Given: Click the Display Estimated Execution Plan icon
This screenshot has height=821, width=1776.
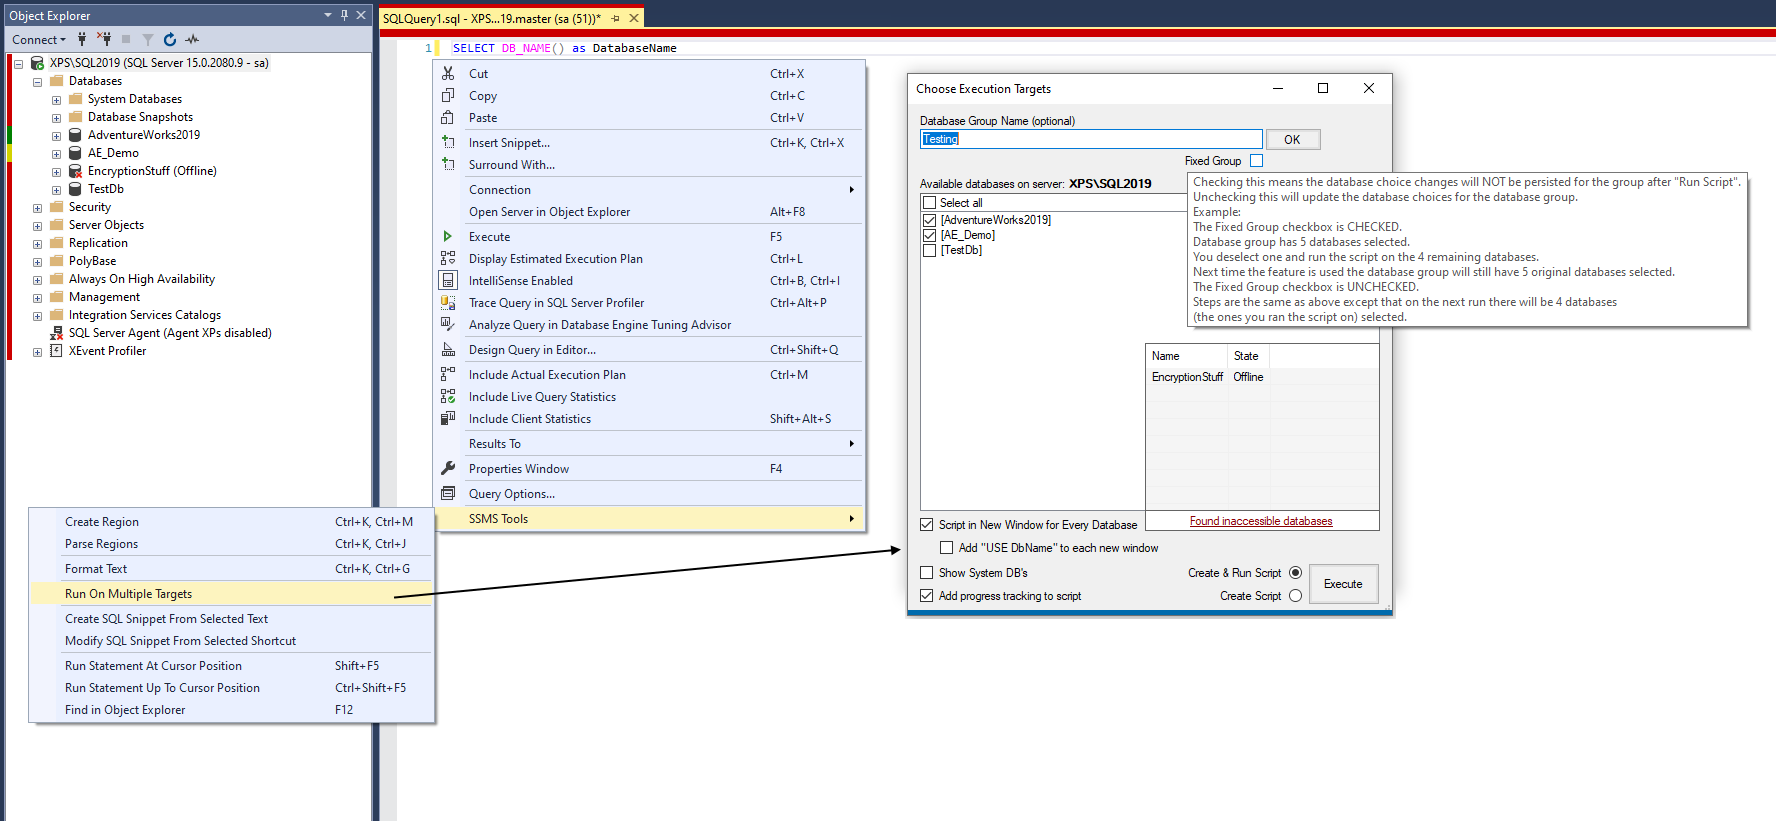Looking at the screenshot, I should pyautogui.click(x=448, y=259).
